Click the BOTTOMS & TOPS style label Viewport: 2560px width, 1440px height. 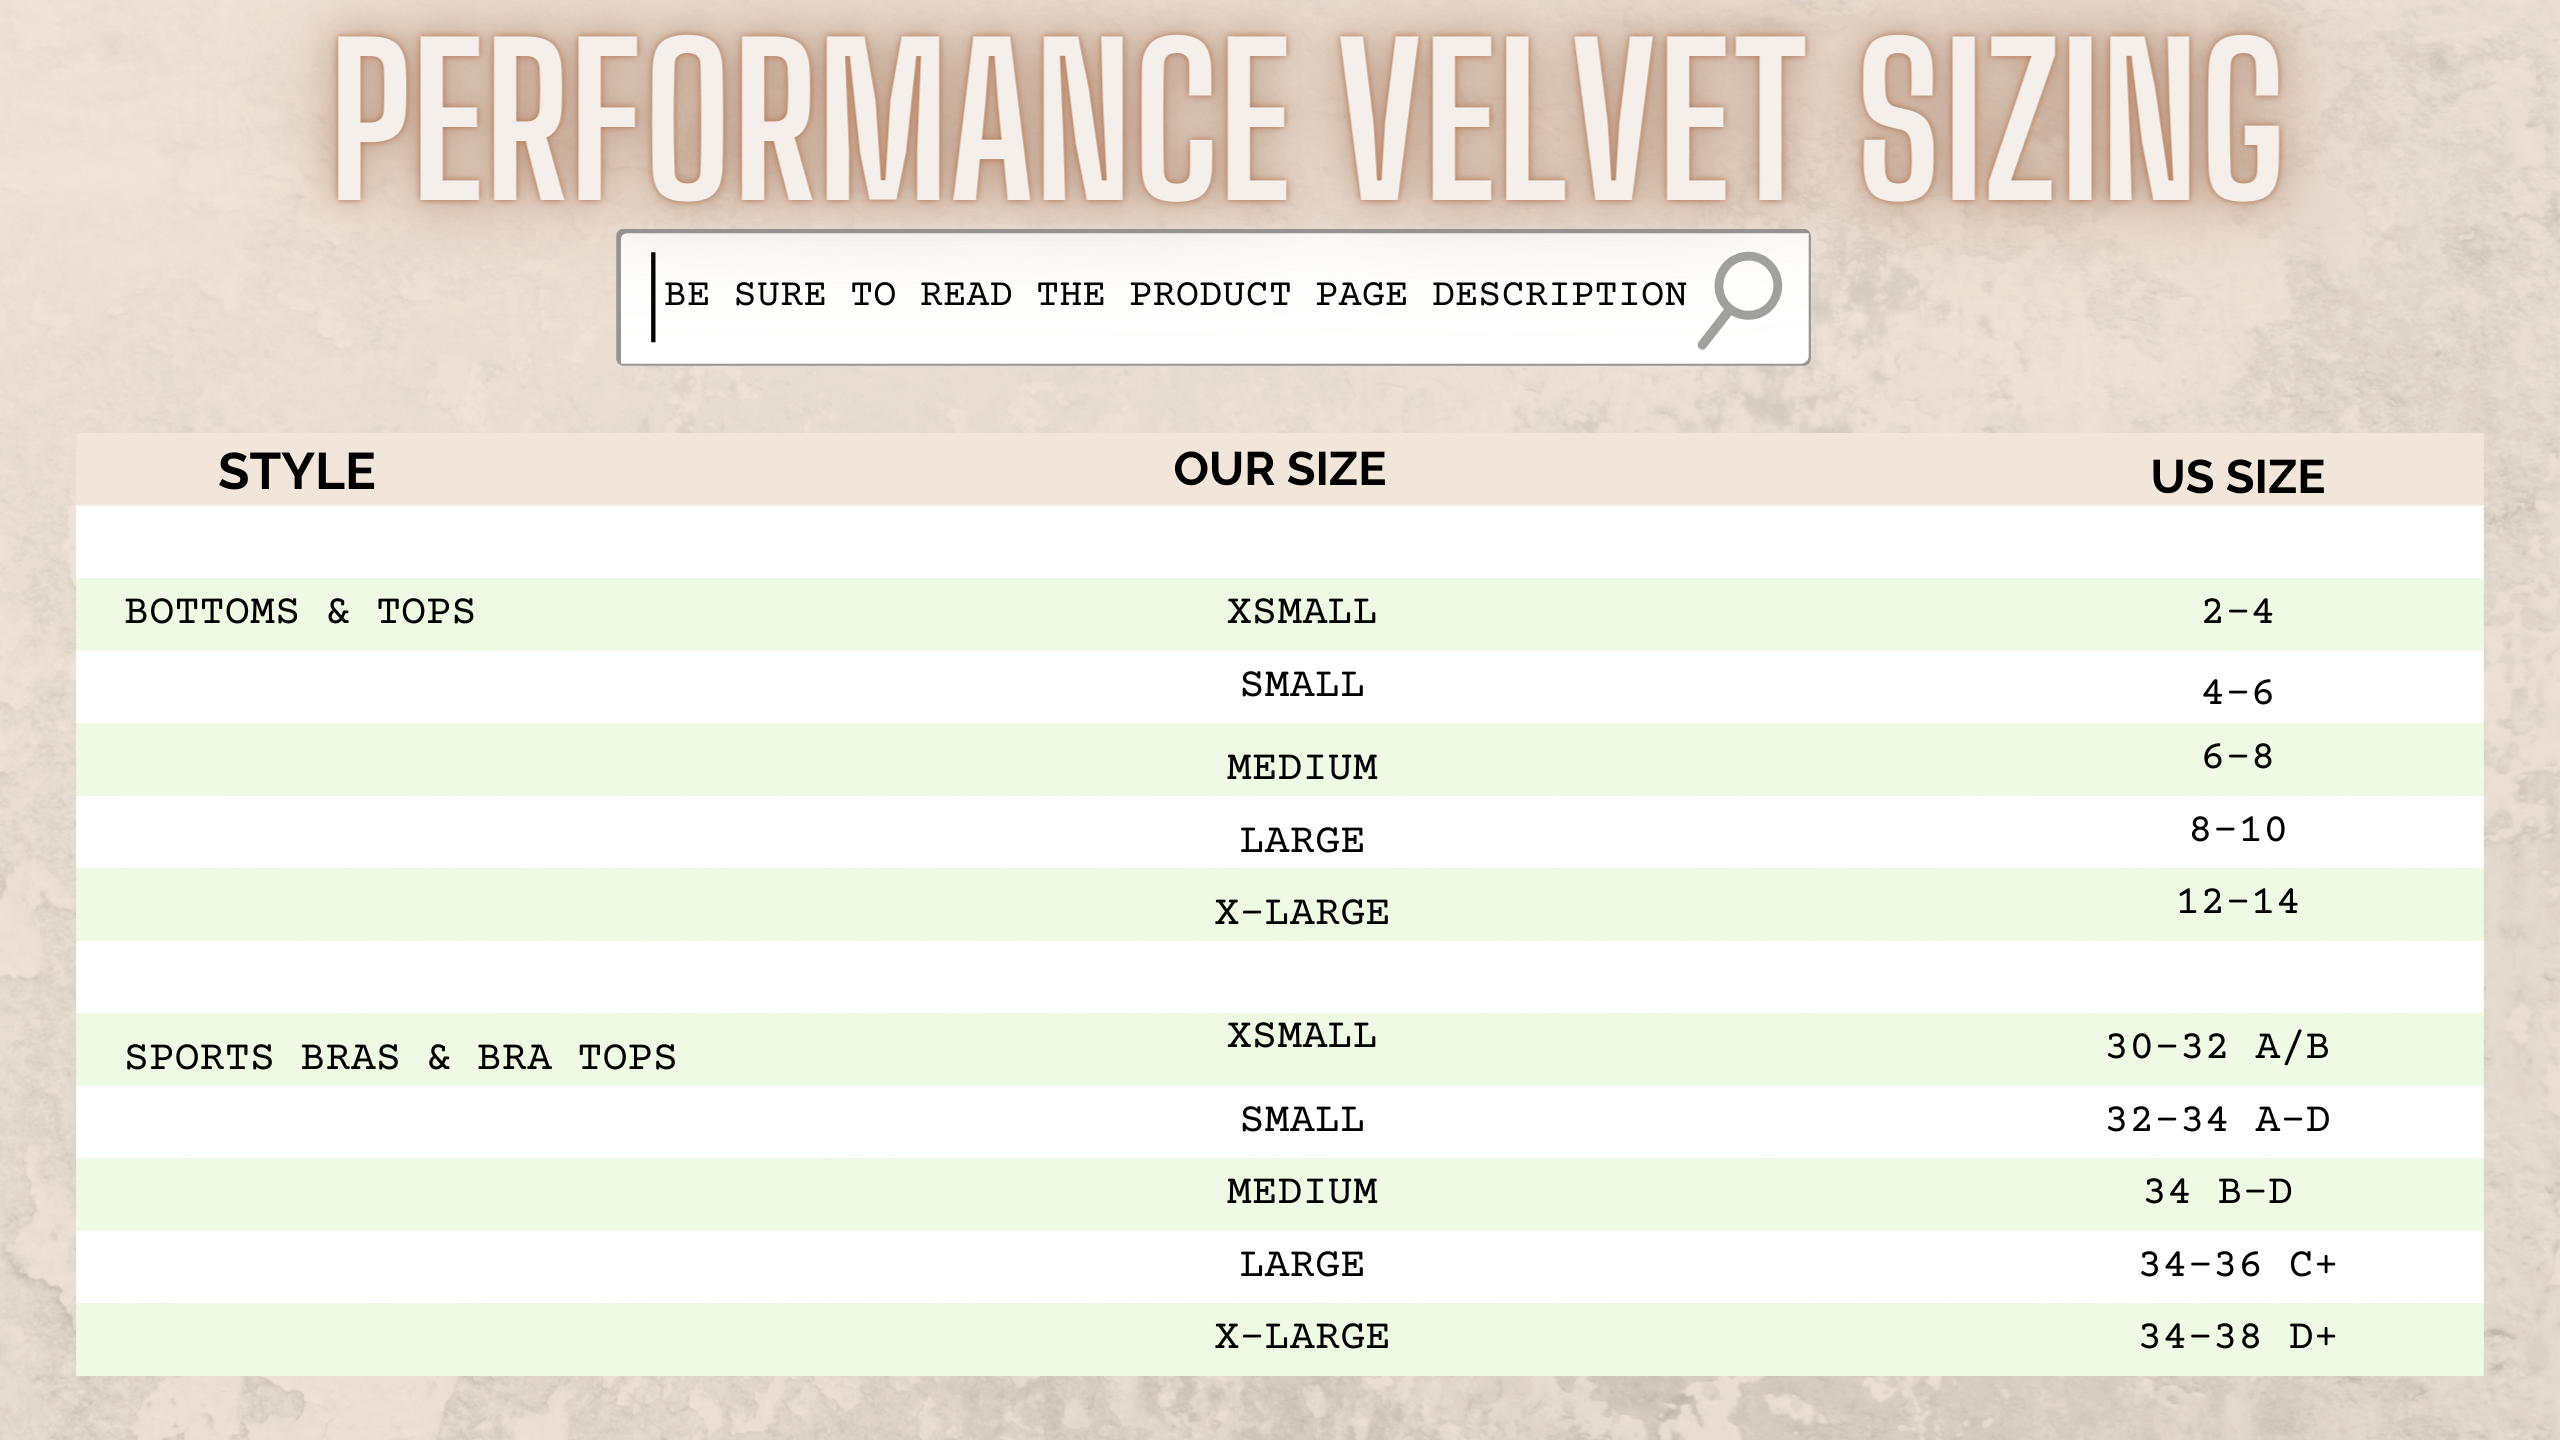click(299, 611)
